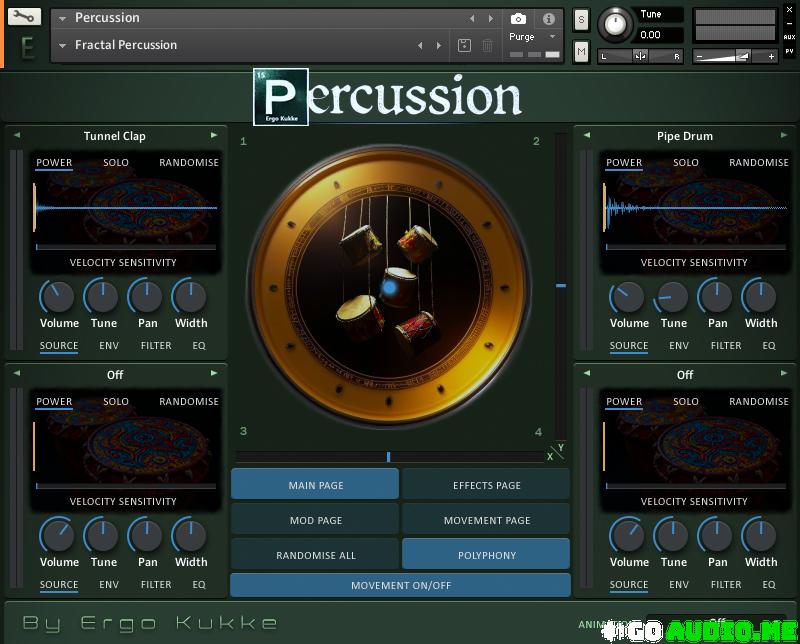
Task: Toggle the Mute (M) button in header
Action: coord(581,49)
